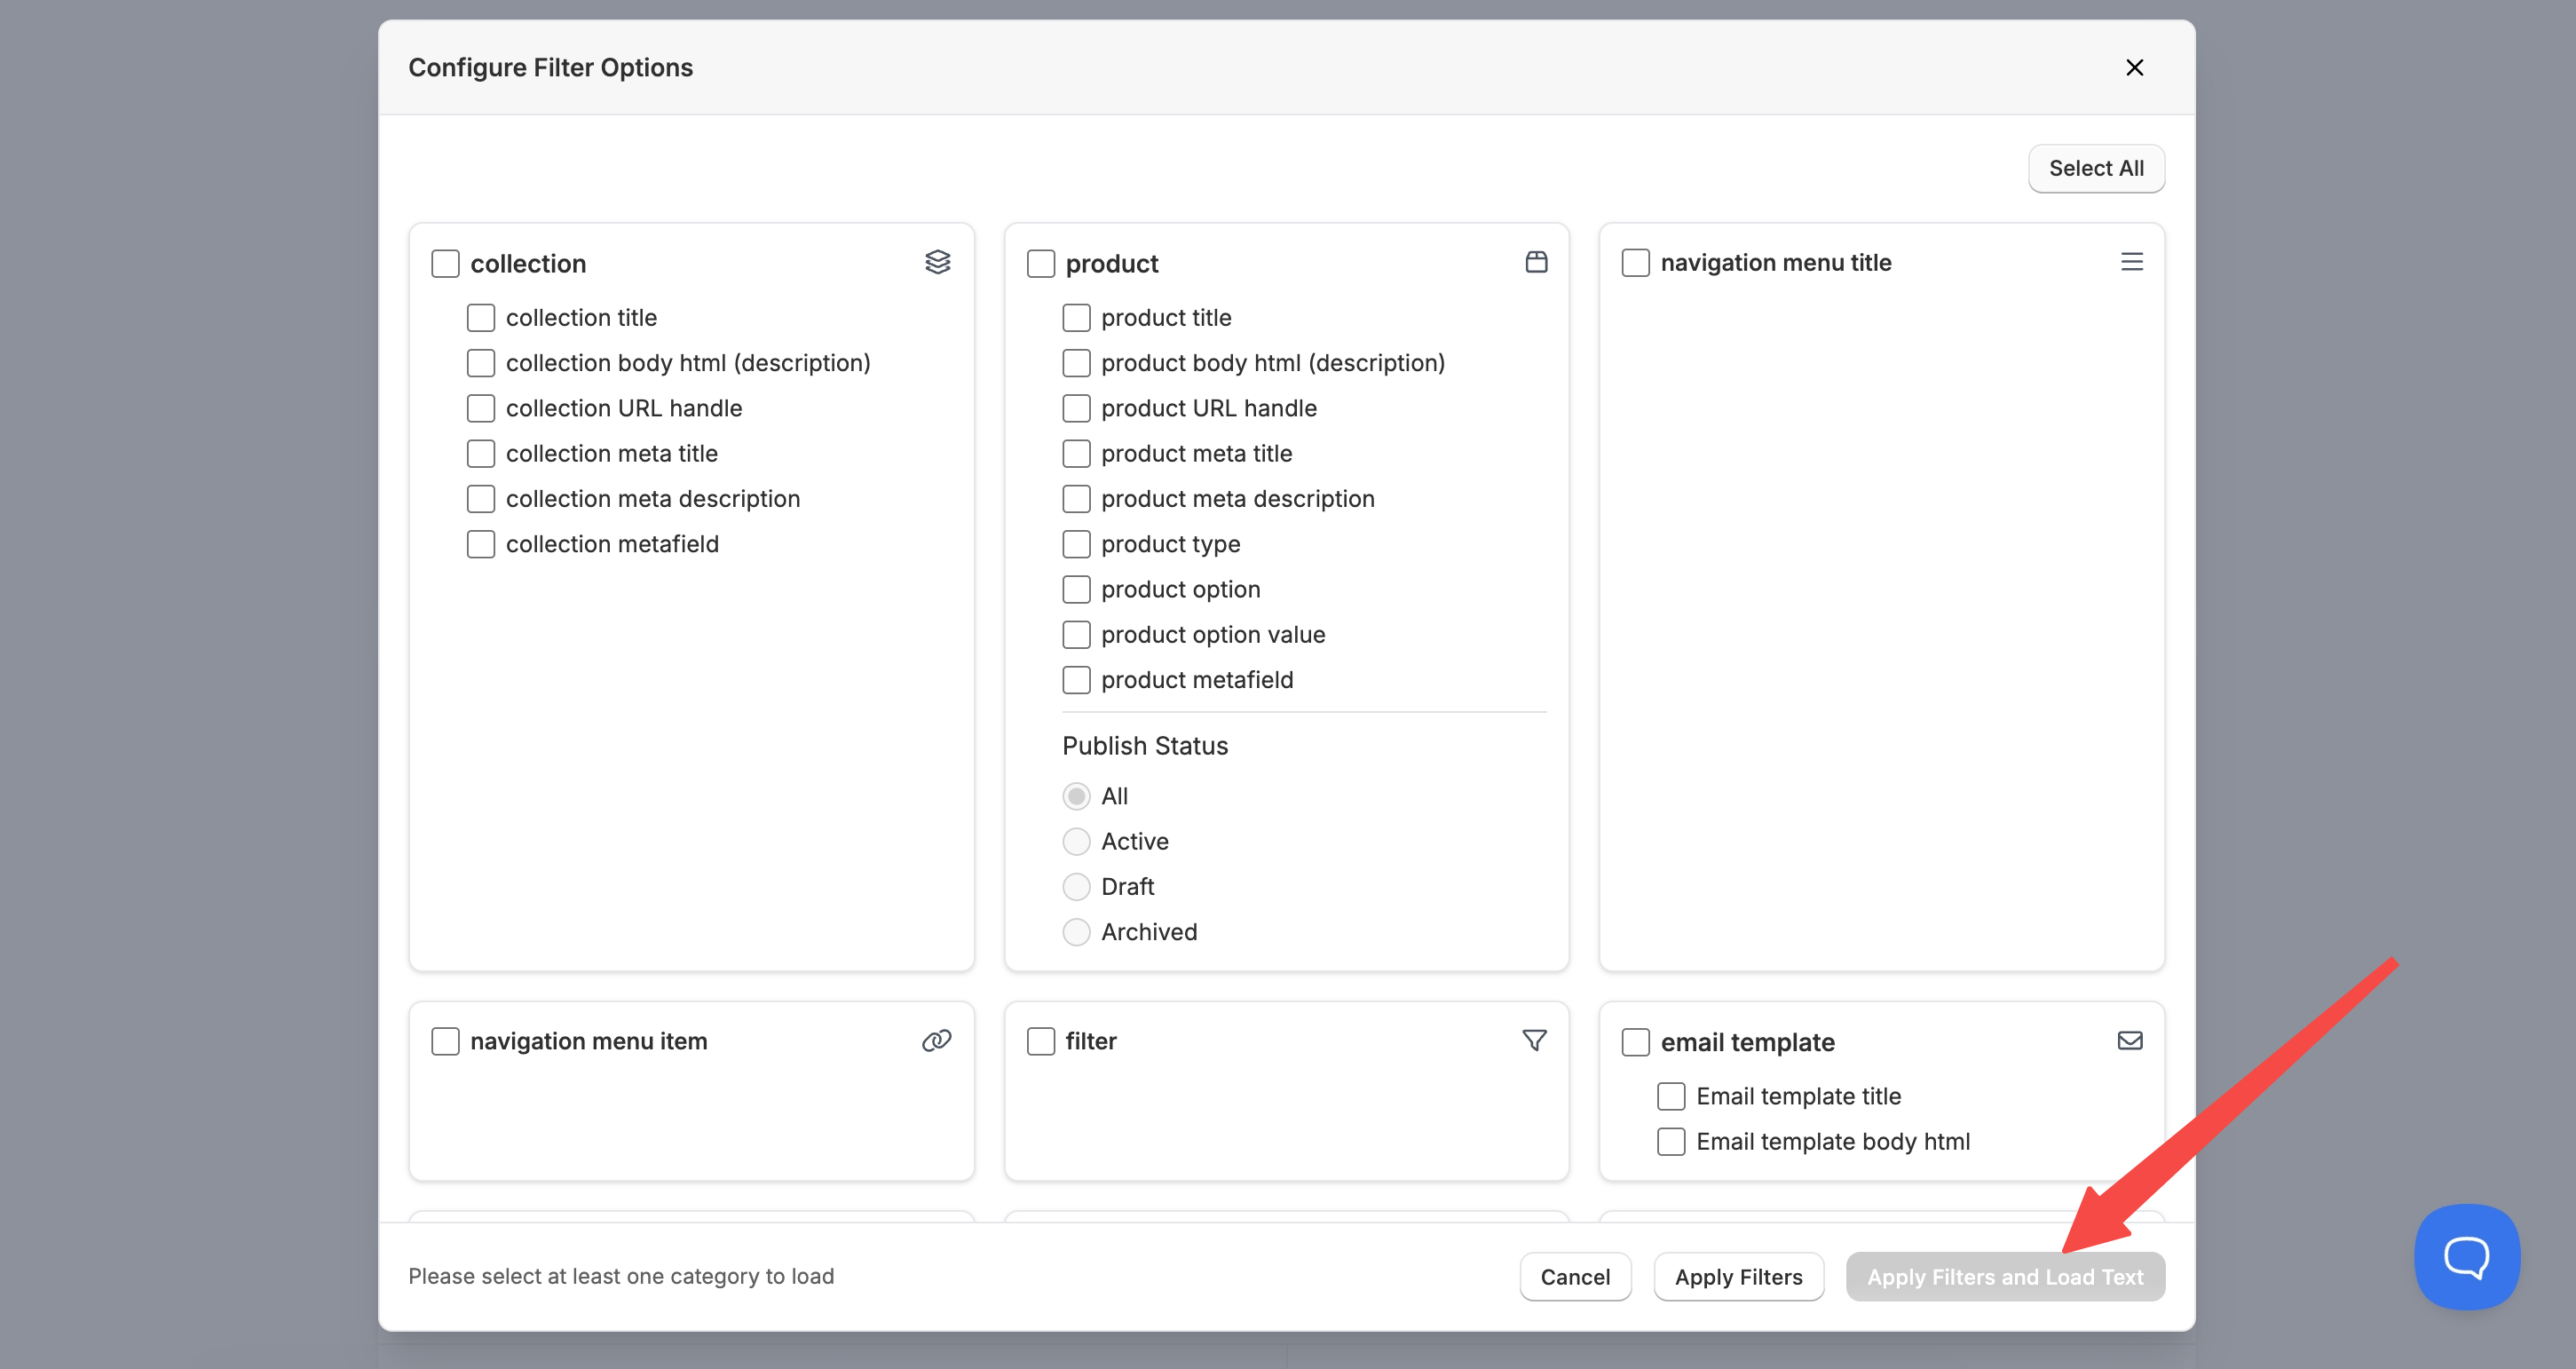Click the filter funnel icon
Image resolution: width=2576 pixels, height=1369 pixels.
1534,1040
